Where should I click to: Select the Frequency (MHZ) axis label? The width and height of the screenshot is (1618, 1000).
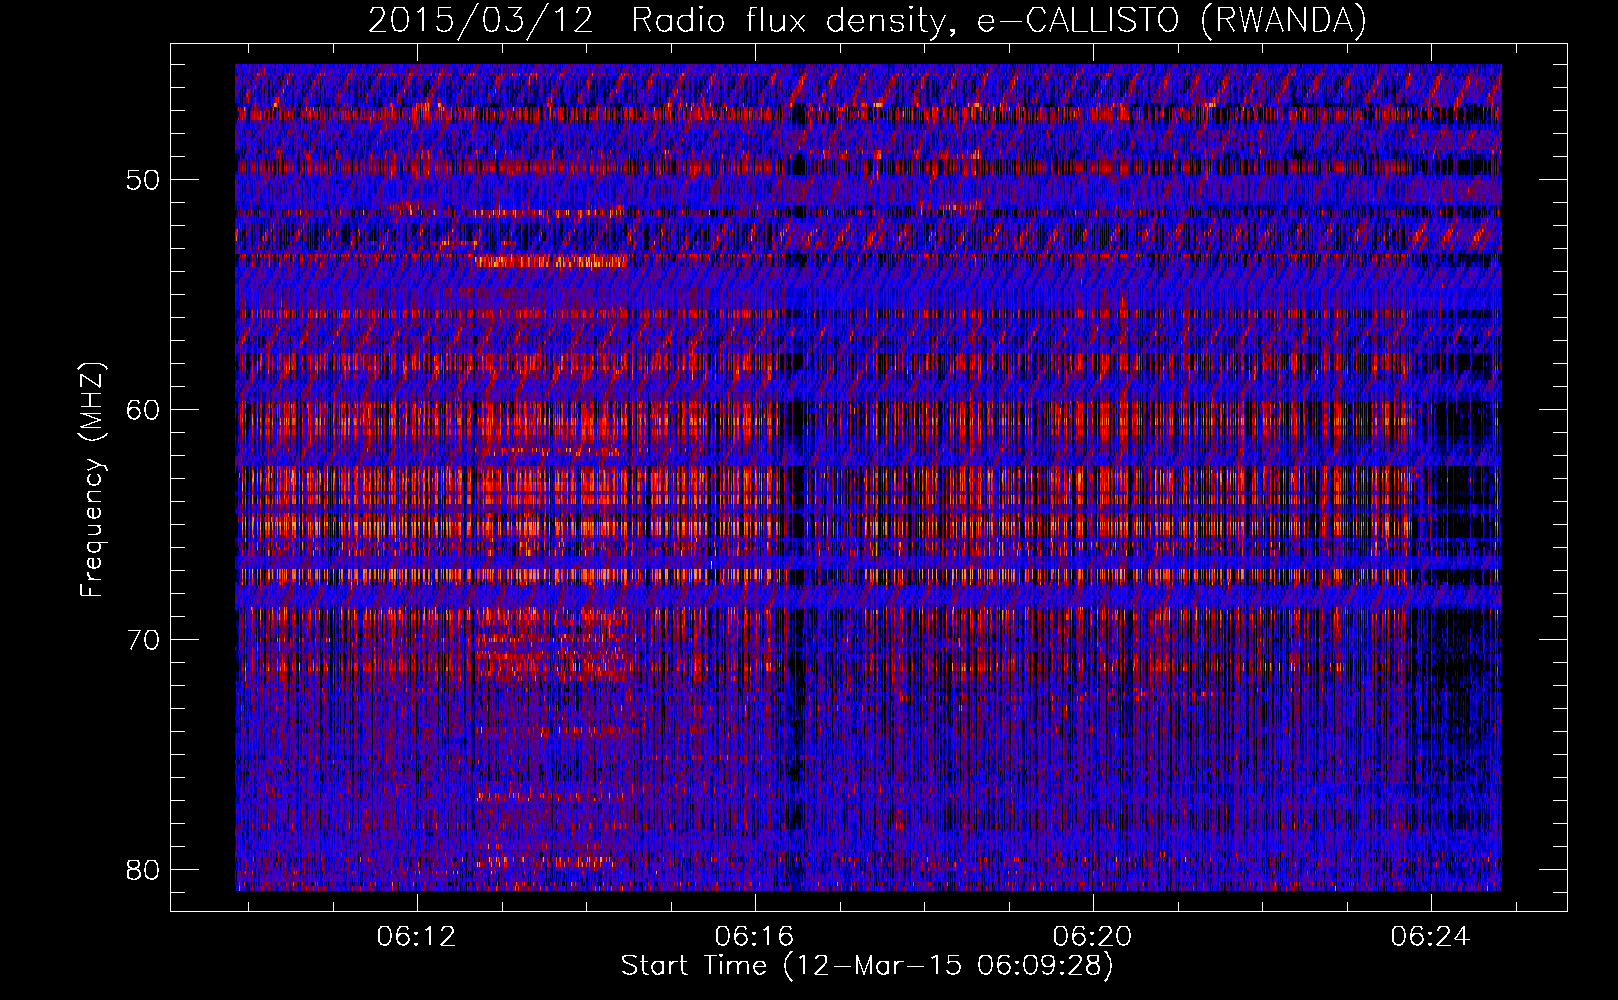tap(92, 479)
